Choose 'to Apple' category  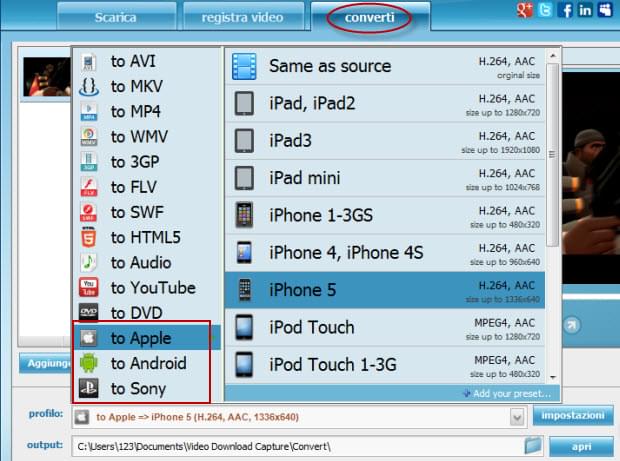pos(147,338)
